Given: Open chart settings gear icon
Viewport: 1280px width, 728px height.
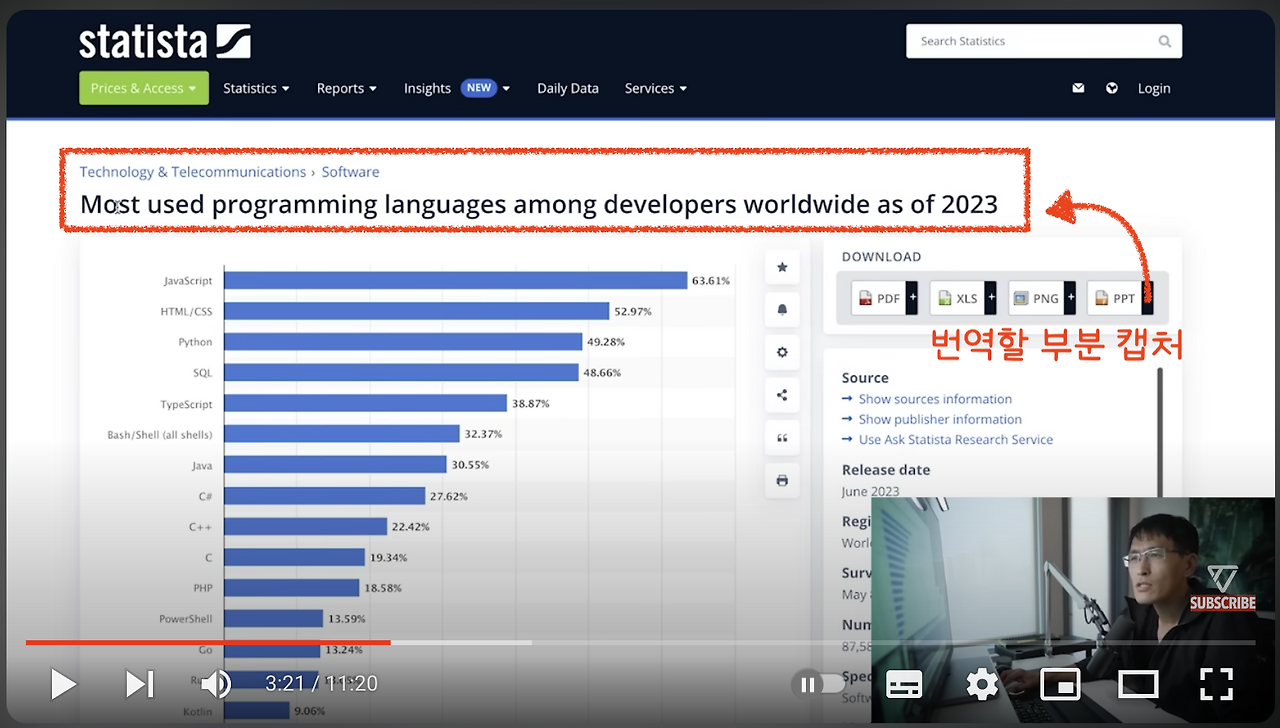Looking at the screenshot, I should (782, 352).
